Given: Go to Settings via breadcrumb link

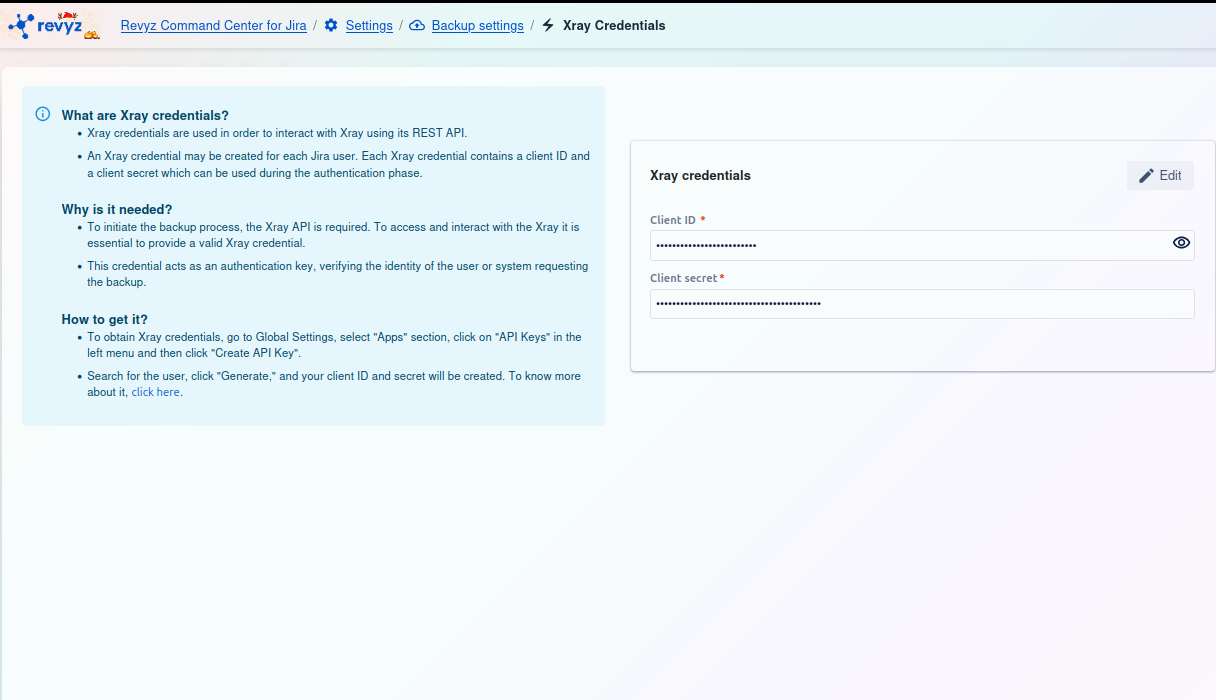Looking at the screenshot, I should click(369, 25).
